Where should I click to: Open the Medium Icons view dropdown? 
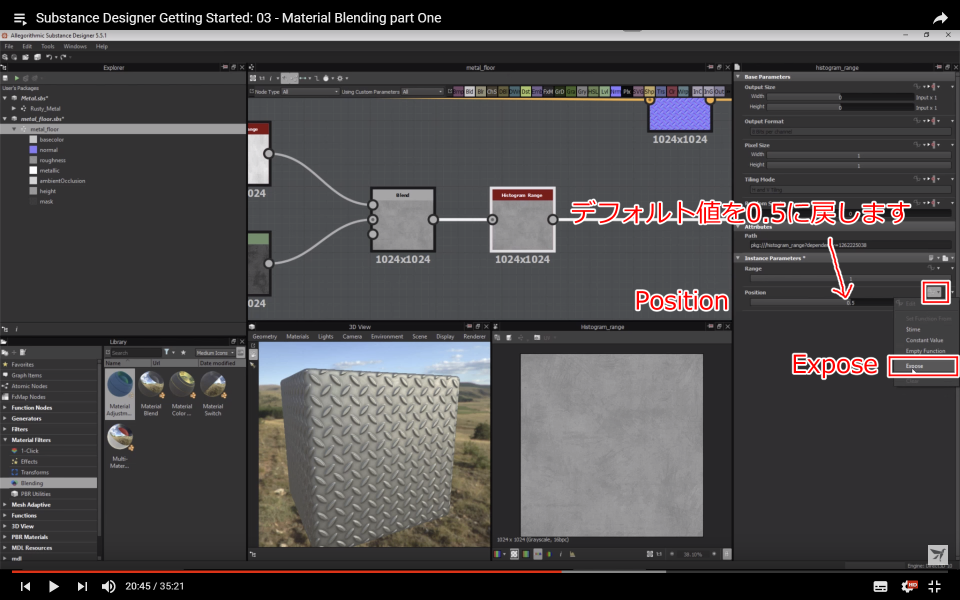215,353
